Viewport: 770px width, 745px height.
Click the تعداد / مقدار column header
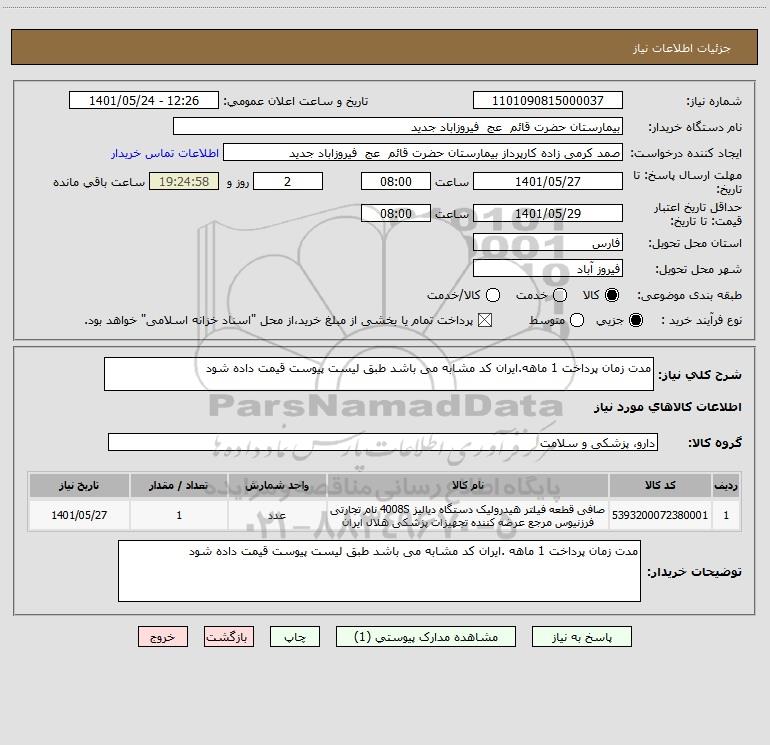click(179, 485)
